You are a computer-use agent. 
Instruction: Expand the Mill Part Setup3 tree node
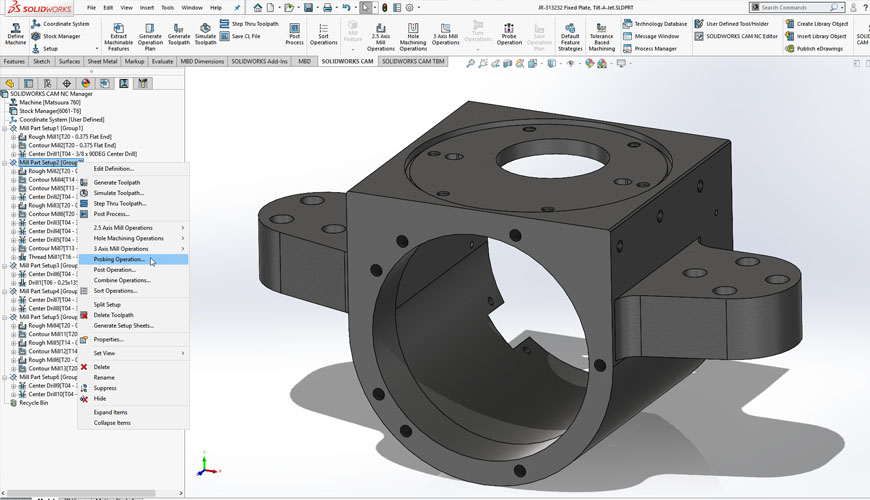tap(5, 266)
